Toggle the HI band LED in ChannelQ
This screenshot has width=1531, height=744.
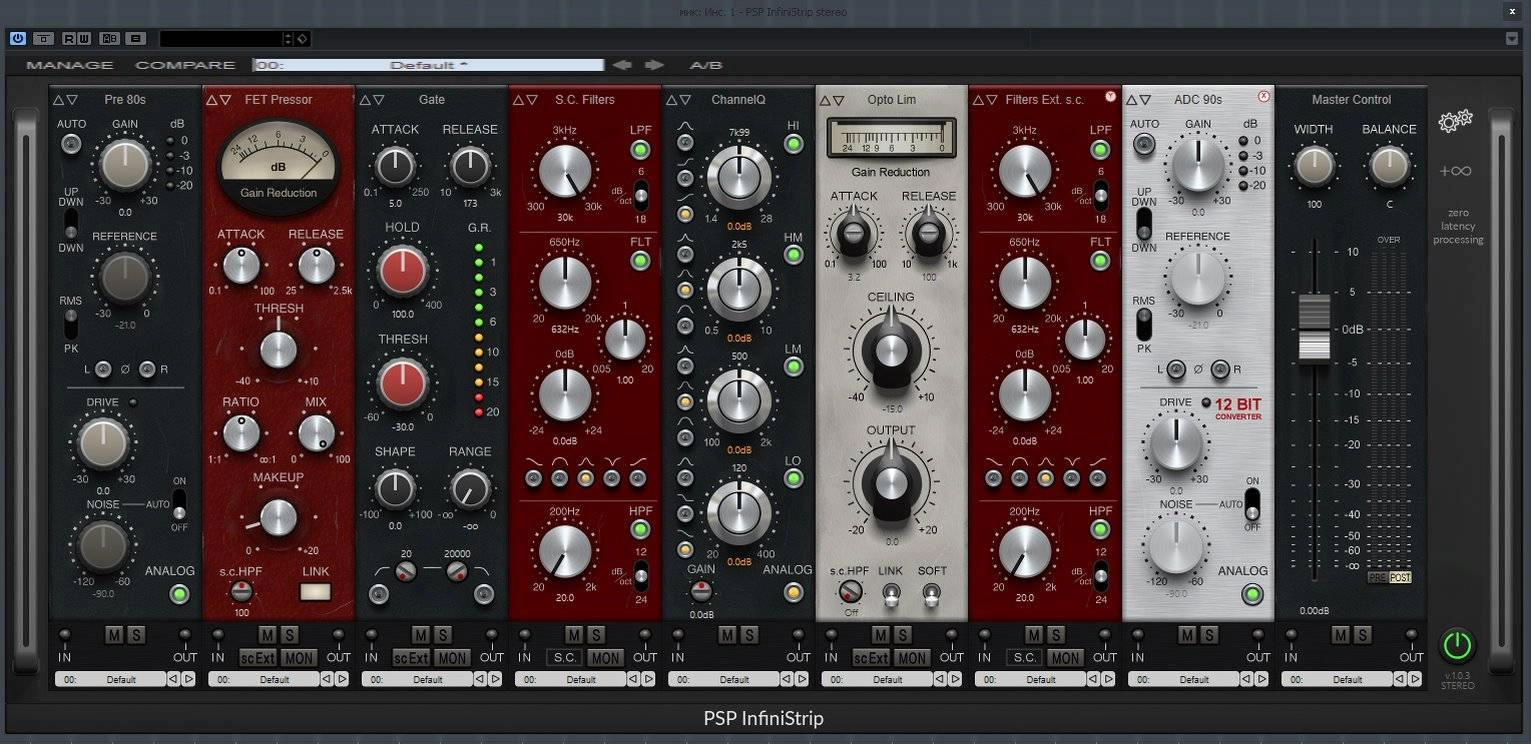point(794,144)
